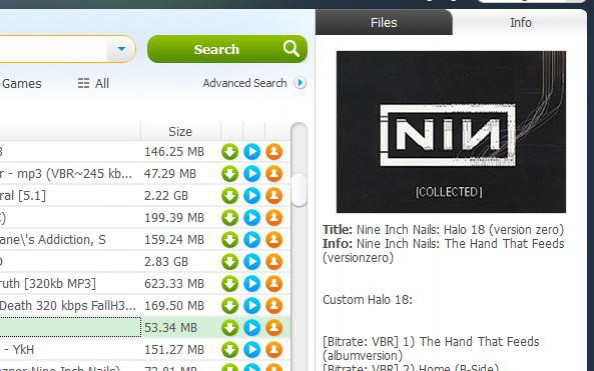594x371 pixels.
Task: Open user icon for 2.83 GB row
Action: [x=274, y=261]
